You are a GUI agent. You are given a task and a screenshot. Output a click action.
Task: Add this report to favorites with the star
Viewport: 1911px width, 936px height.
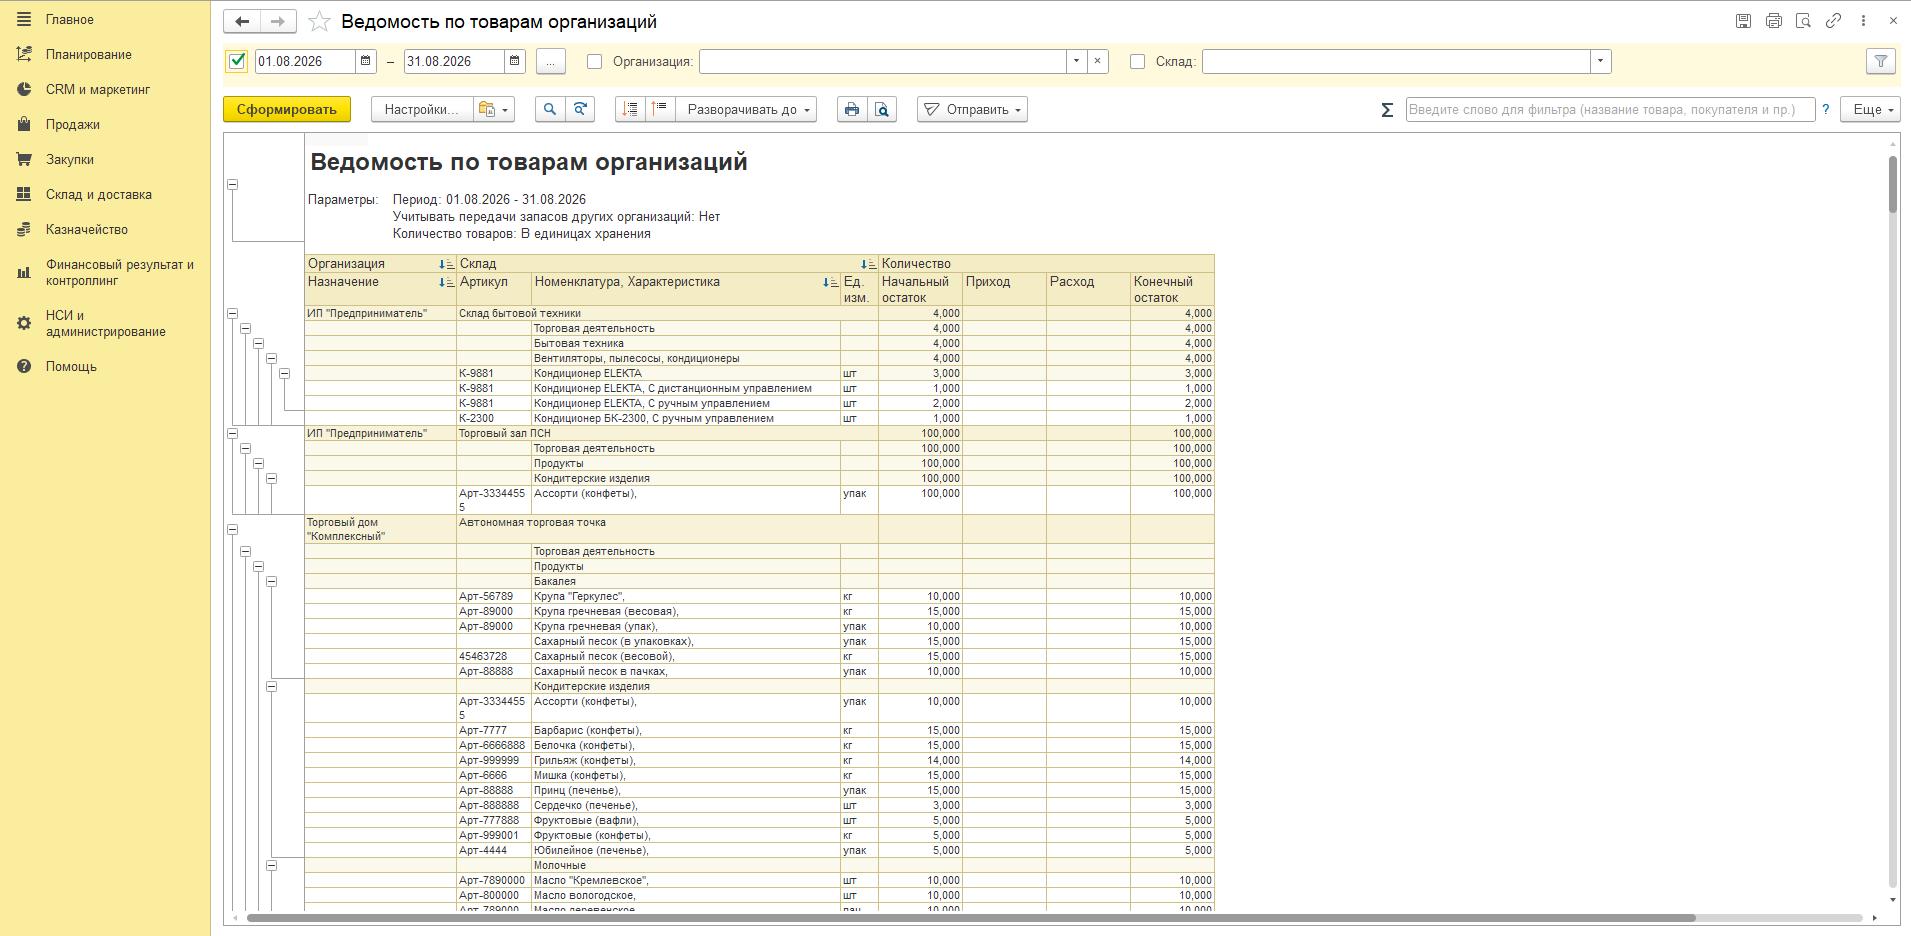(x=319, y=21)
